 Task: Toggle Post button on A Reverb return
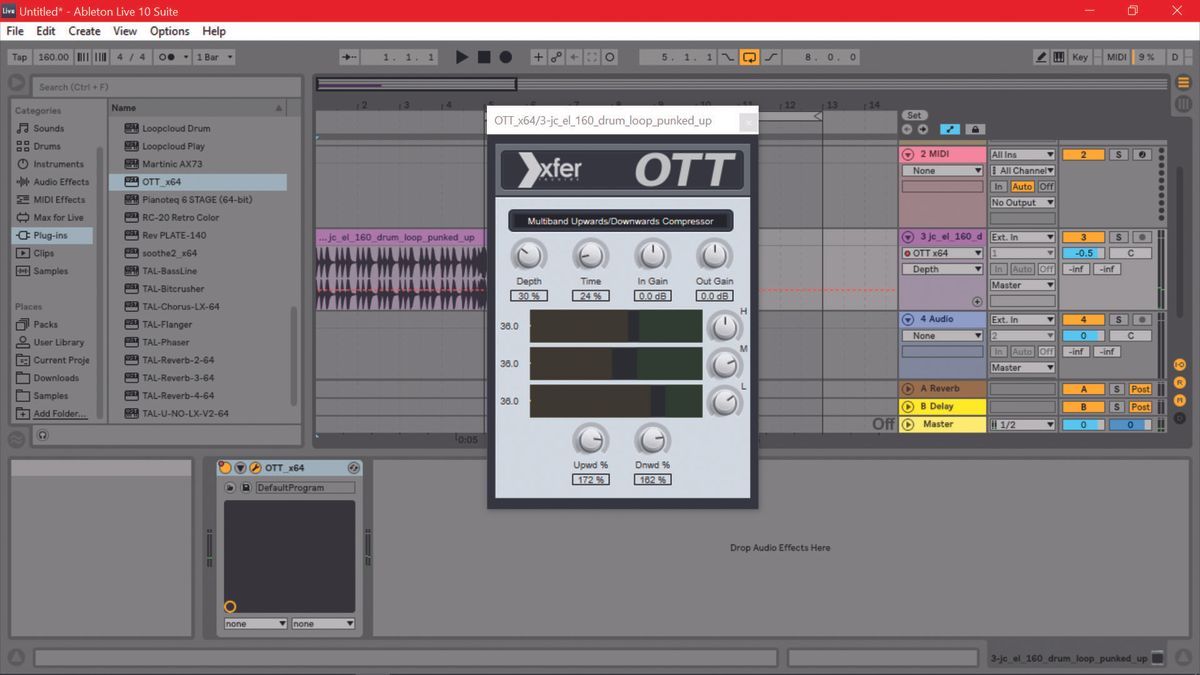tap(1140, 389)
